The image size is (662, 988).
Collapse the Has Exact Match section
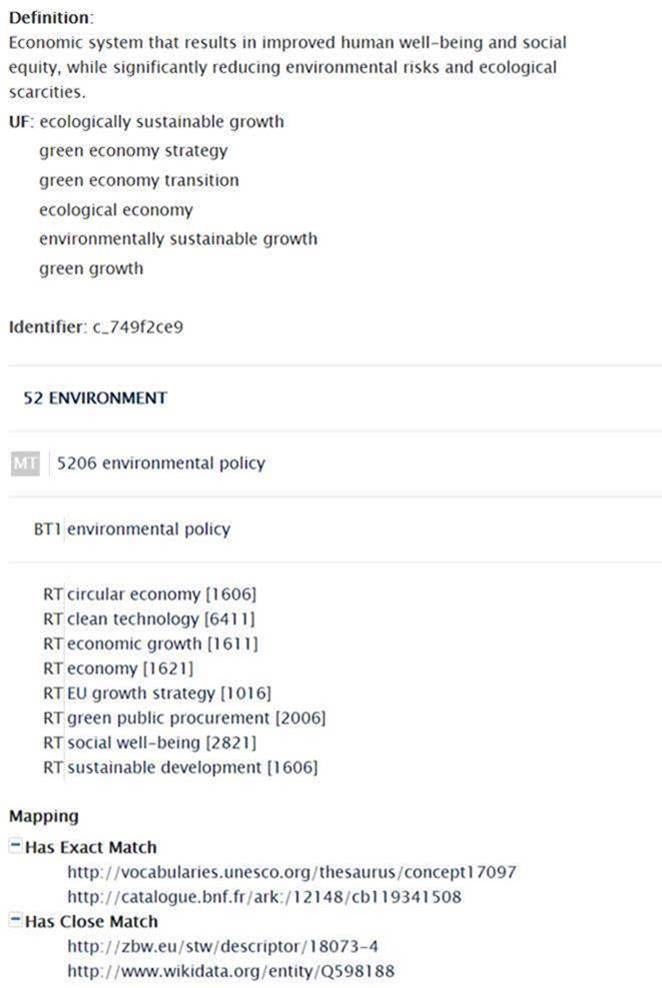(x=16, y=847)
